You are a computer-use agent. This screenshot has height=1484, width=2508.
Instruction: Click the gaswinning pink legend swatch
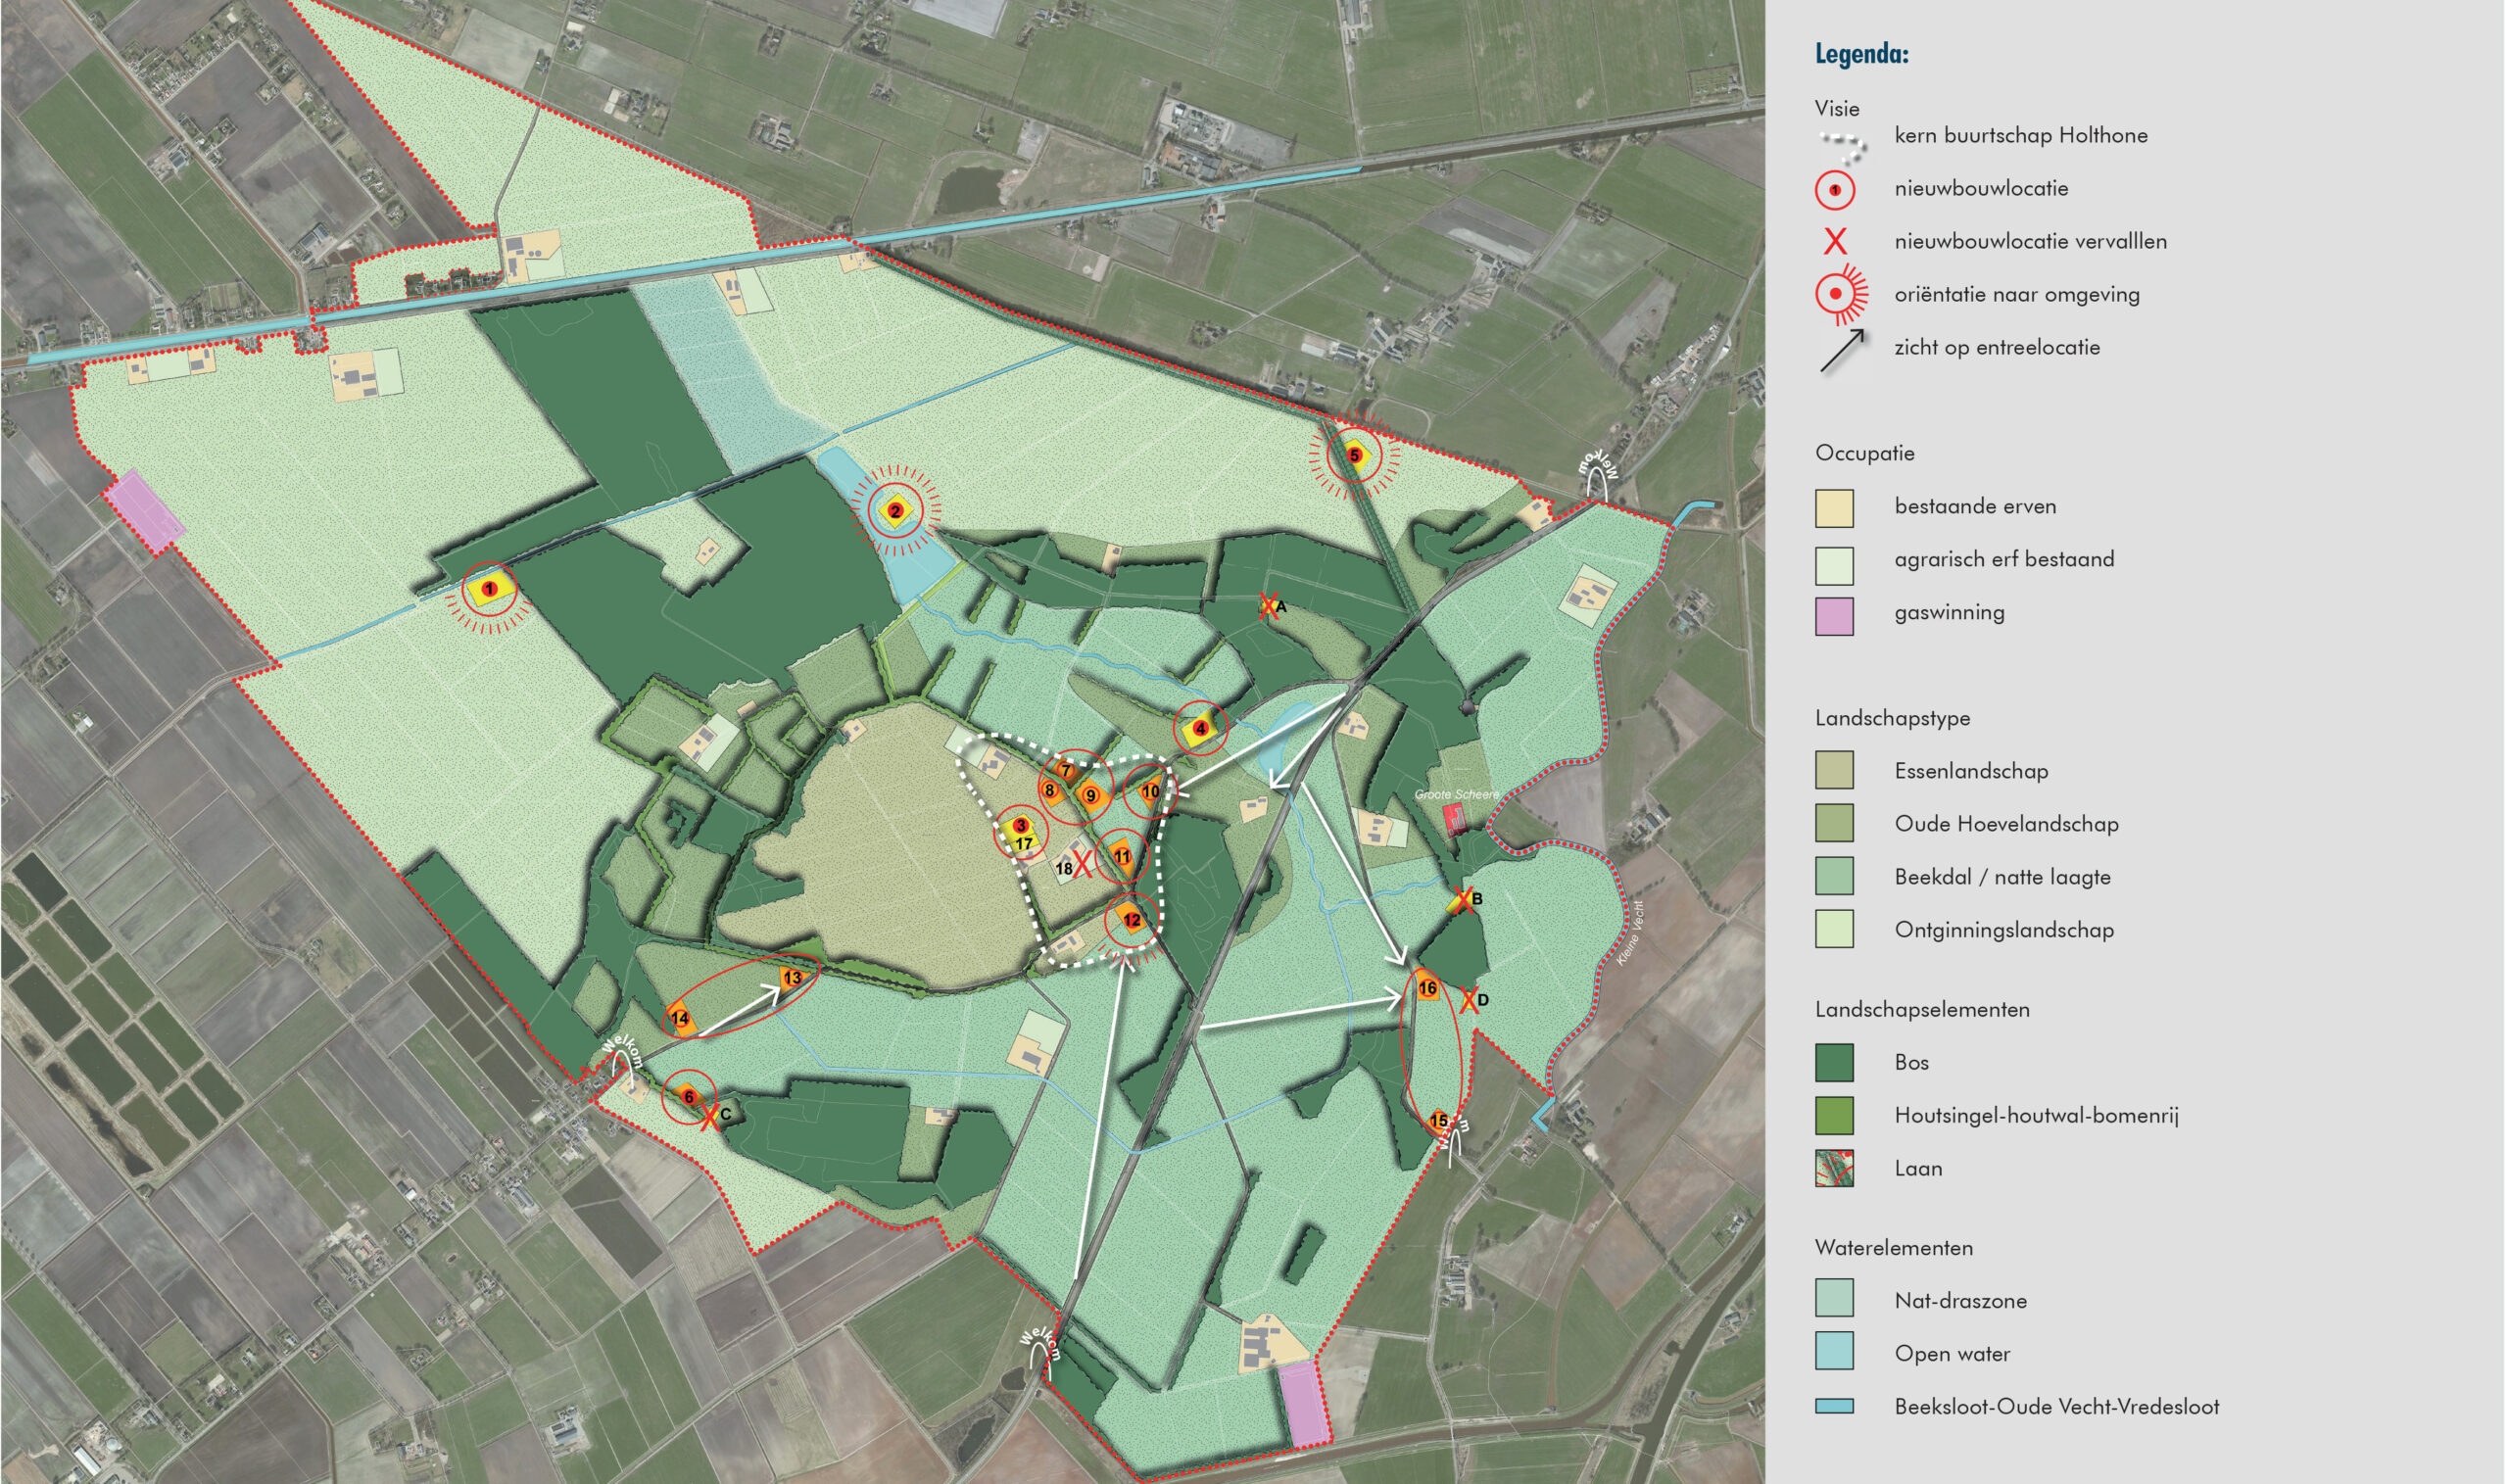(1834, 616)
